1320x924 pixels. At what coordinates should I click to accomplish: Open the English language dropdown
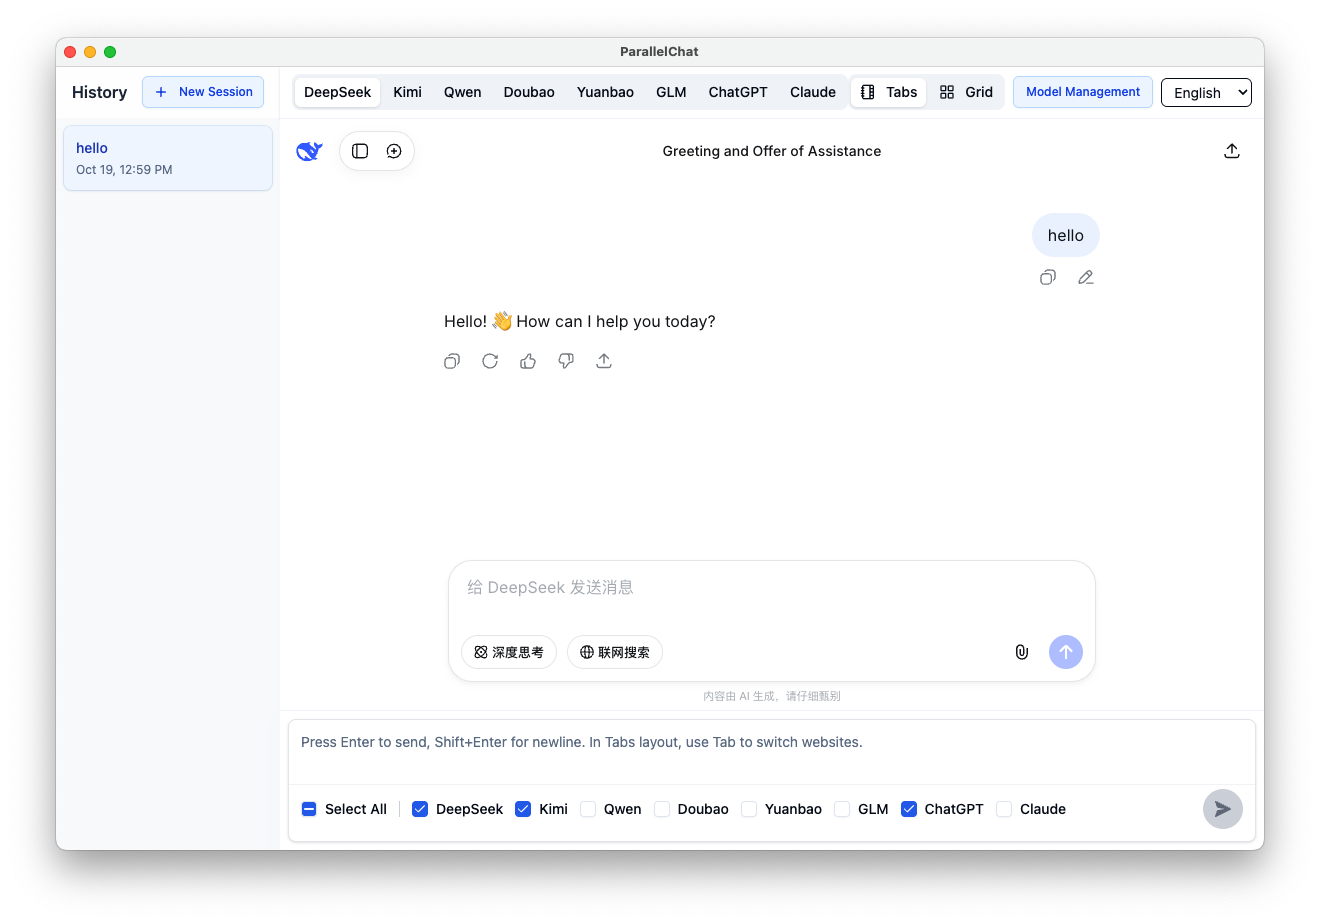tap(1206, 92)
